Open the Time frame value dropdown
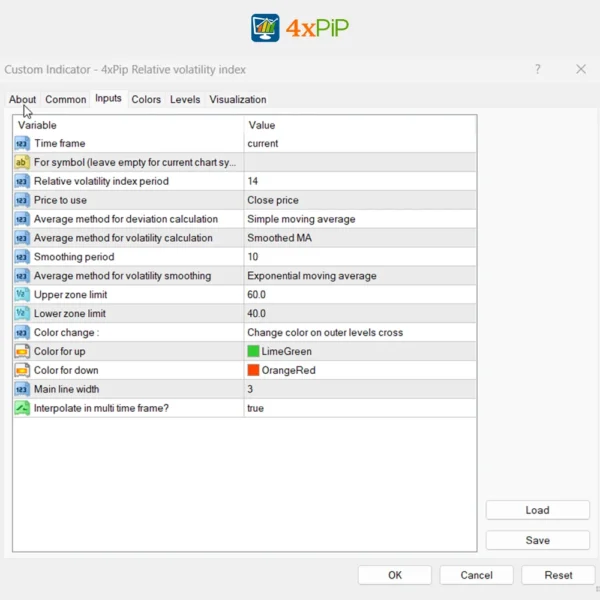The width and height of the screenshot is (600, 600). click(360, 143)
